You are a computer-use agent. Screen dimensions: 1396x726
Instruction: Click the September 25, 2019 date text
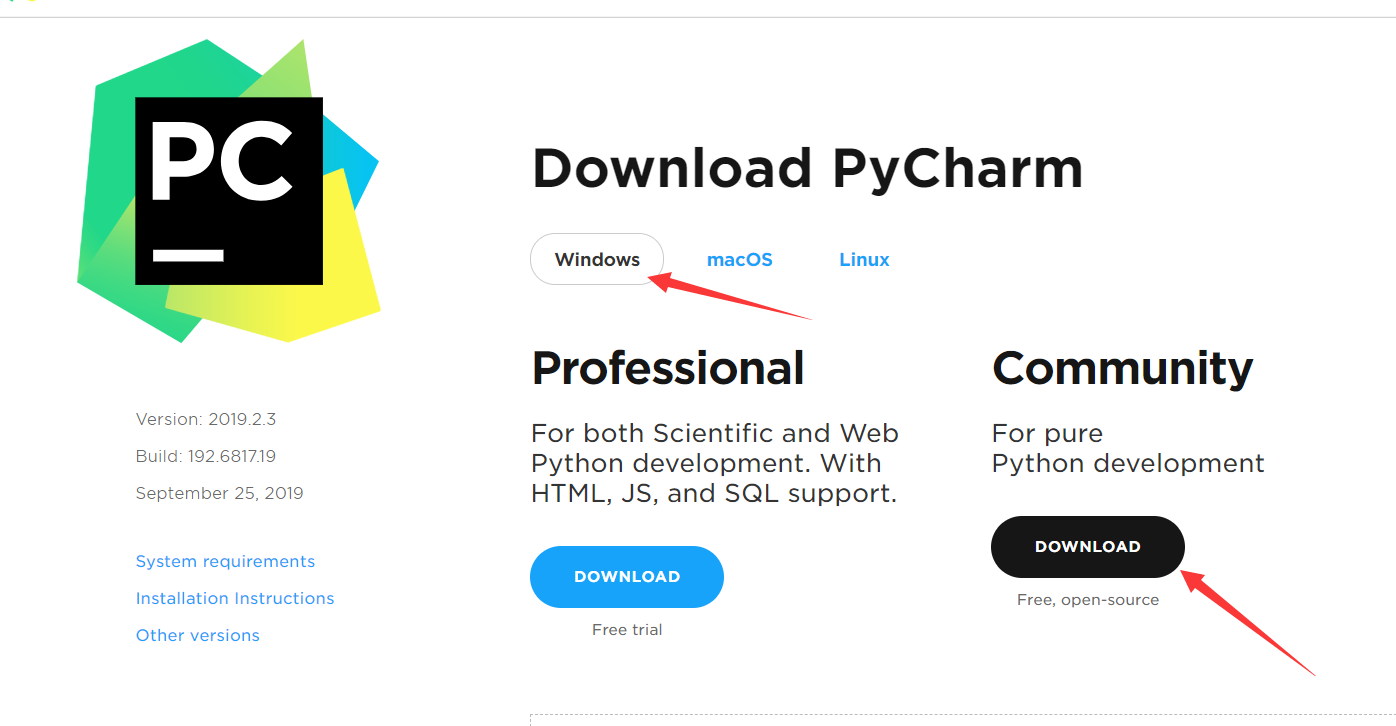click(219, 492)
